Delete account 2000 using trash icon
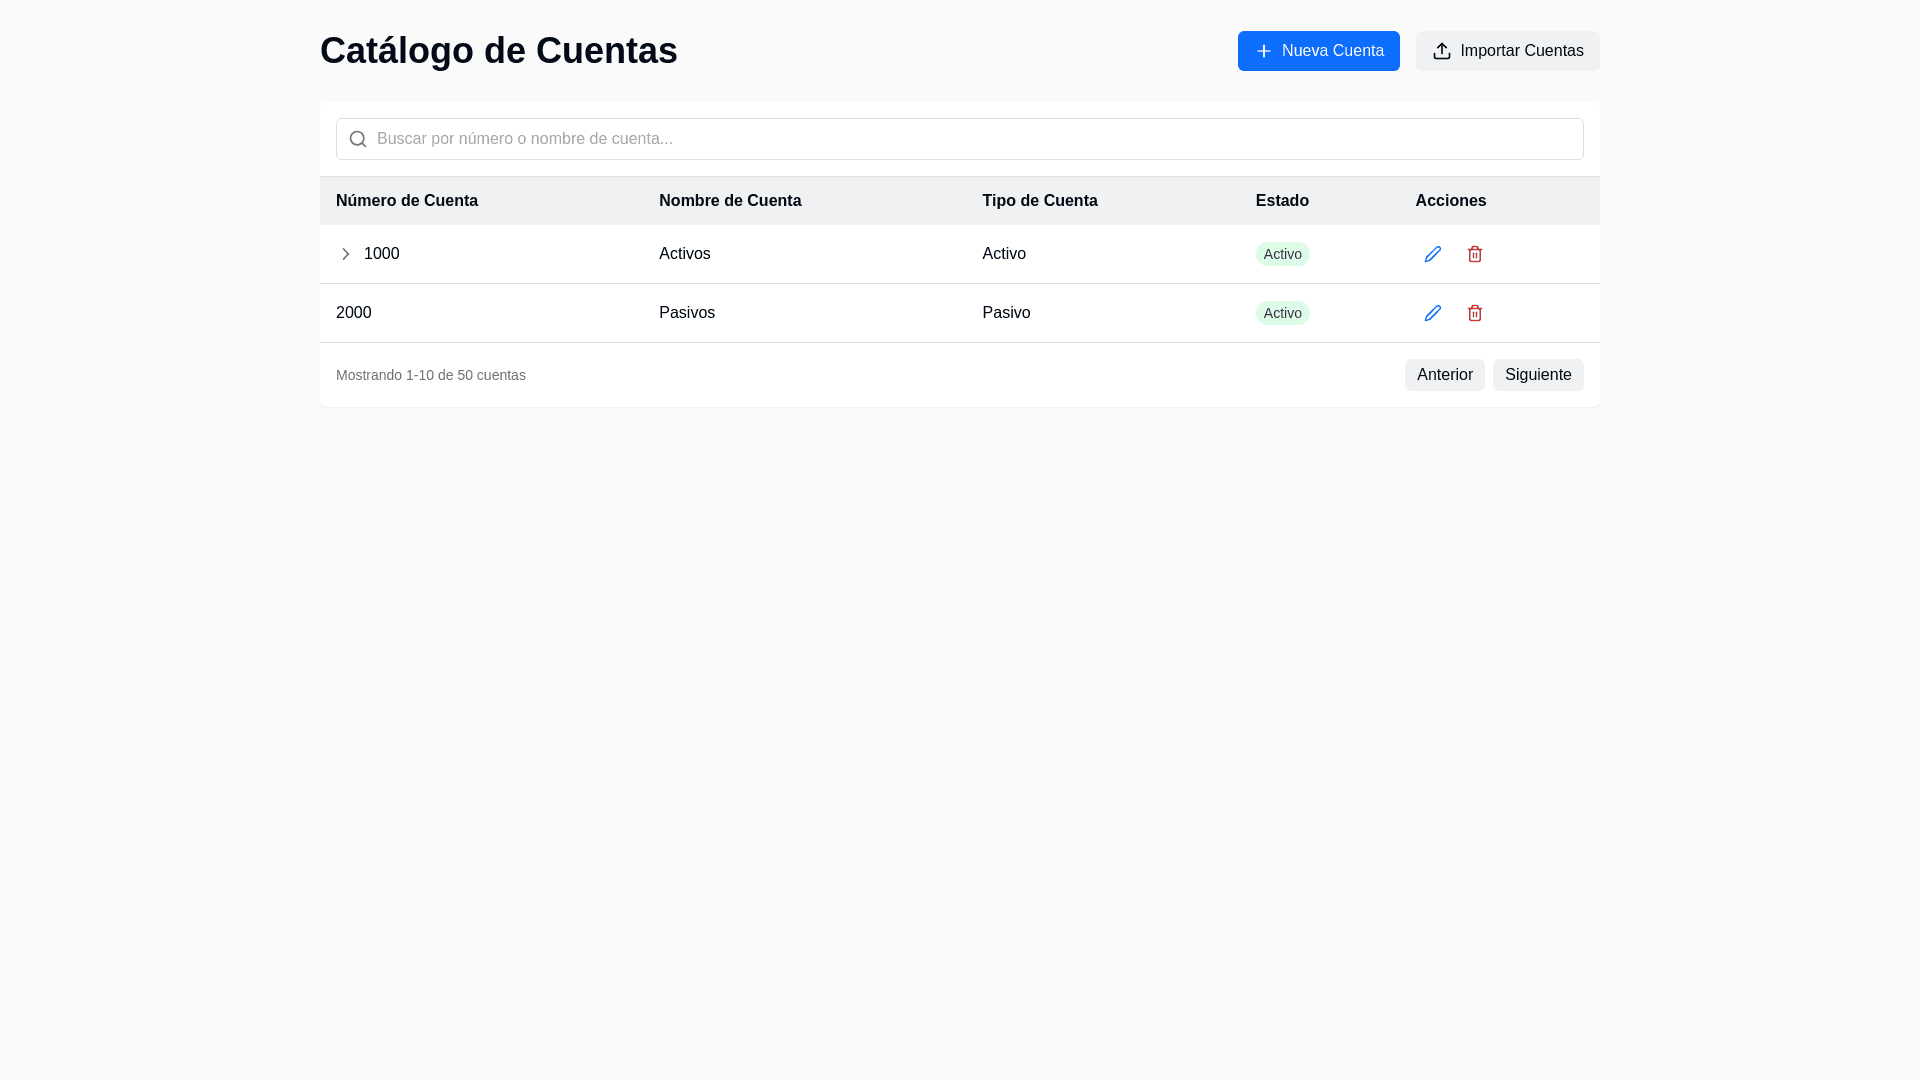The width and height of the screenshot is (1920, 1080). 1474,313
